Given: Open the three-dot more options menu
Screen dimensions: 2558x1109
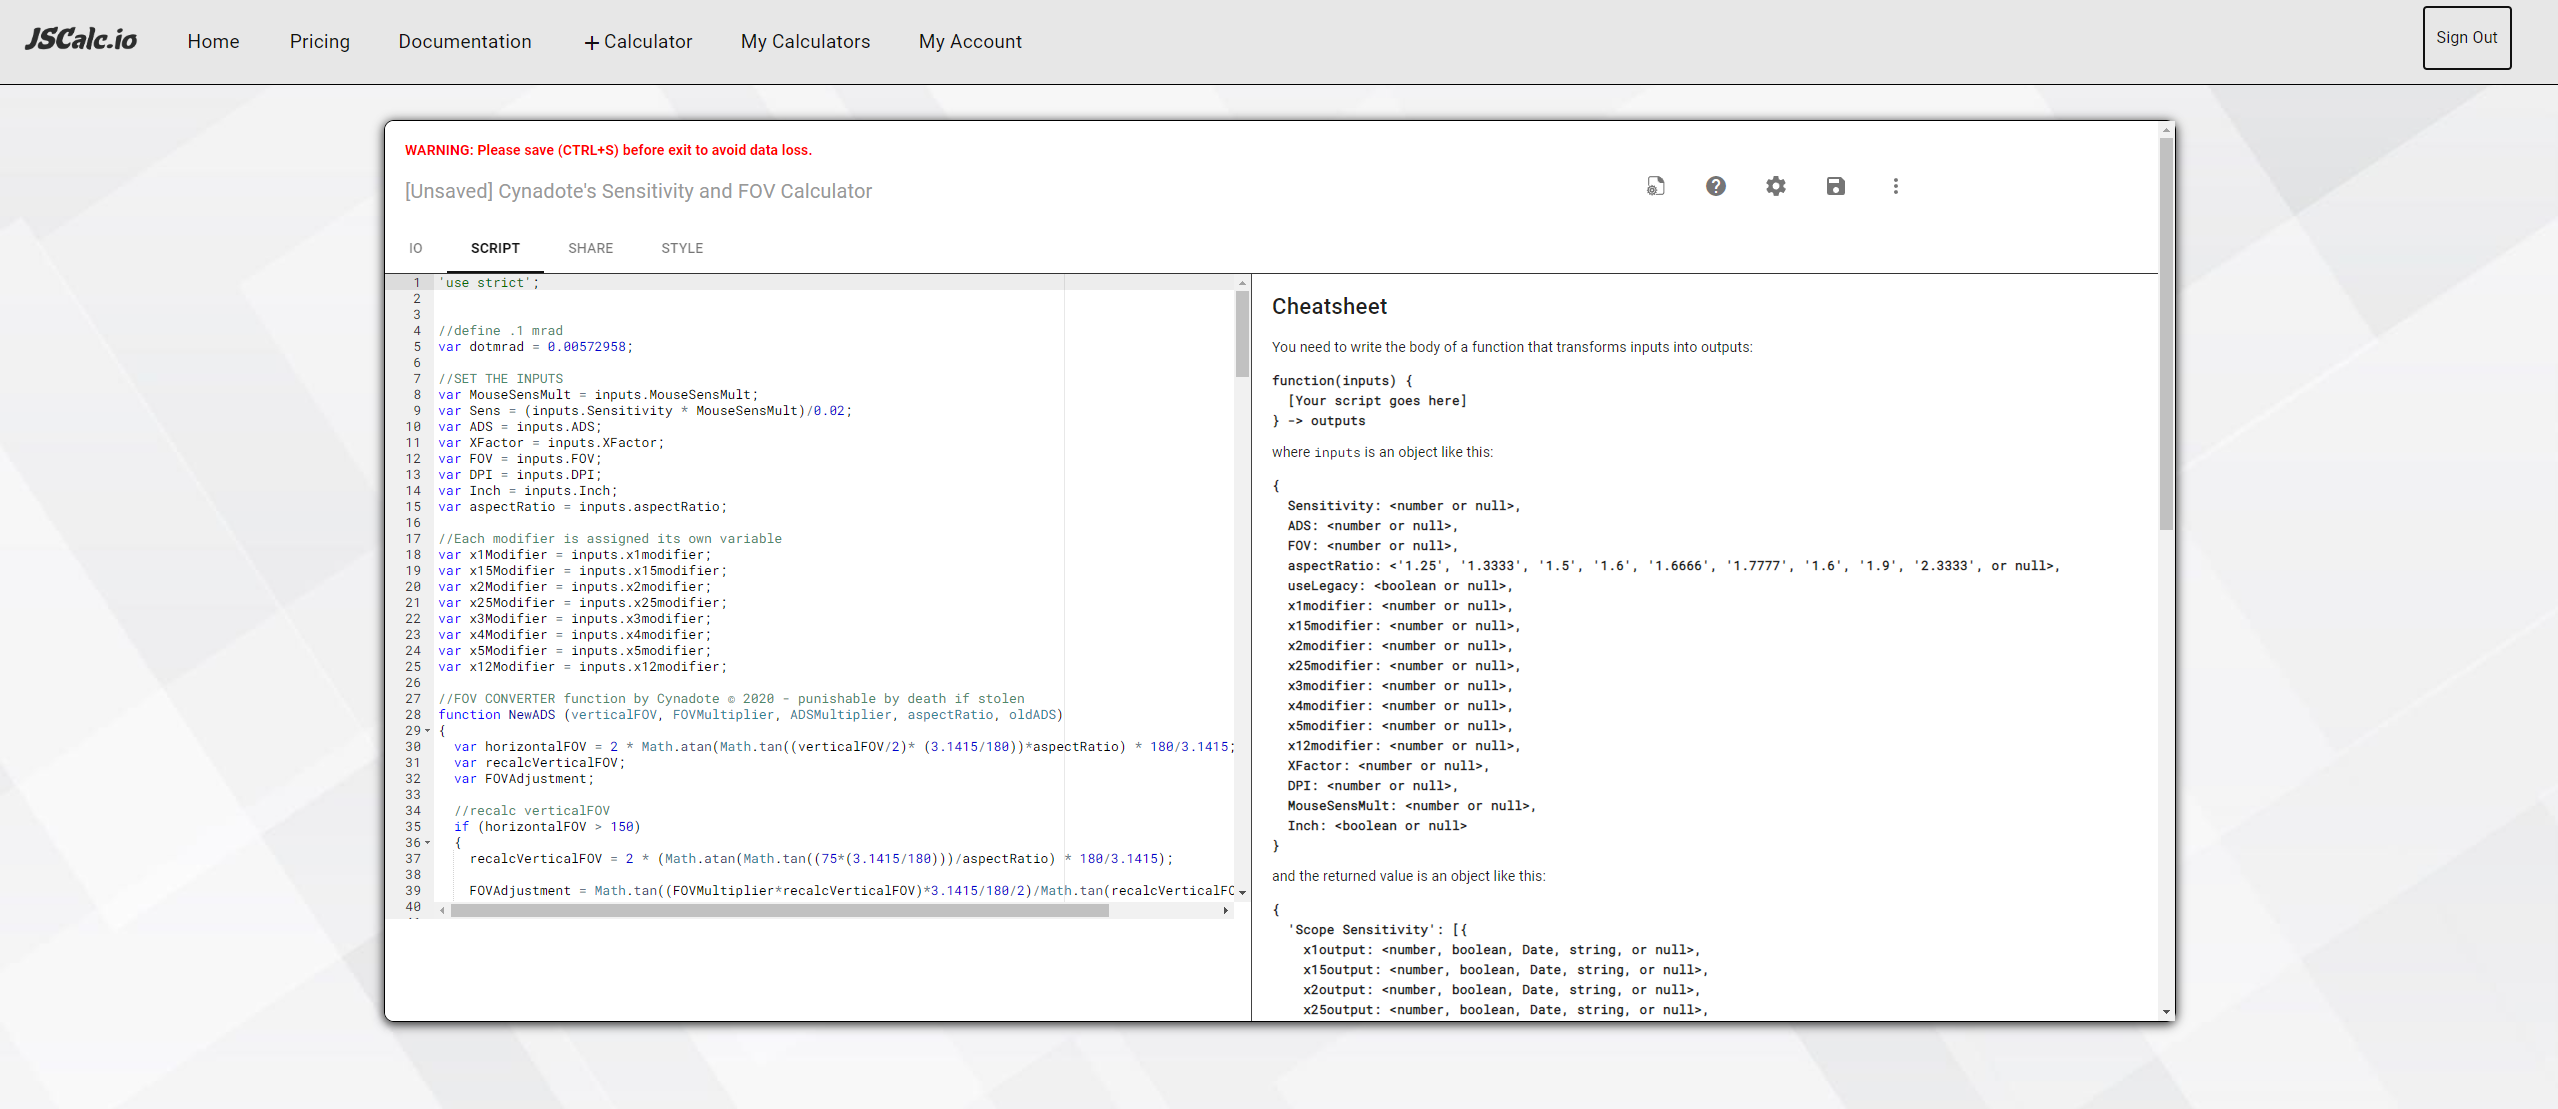Looking at the screenshot, I should (x=1896, y=186).
